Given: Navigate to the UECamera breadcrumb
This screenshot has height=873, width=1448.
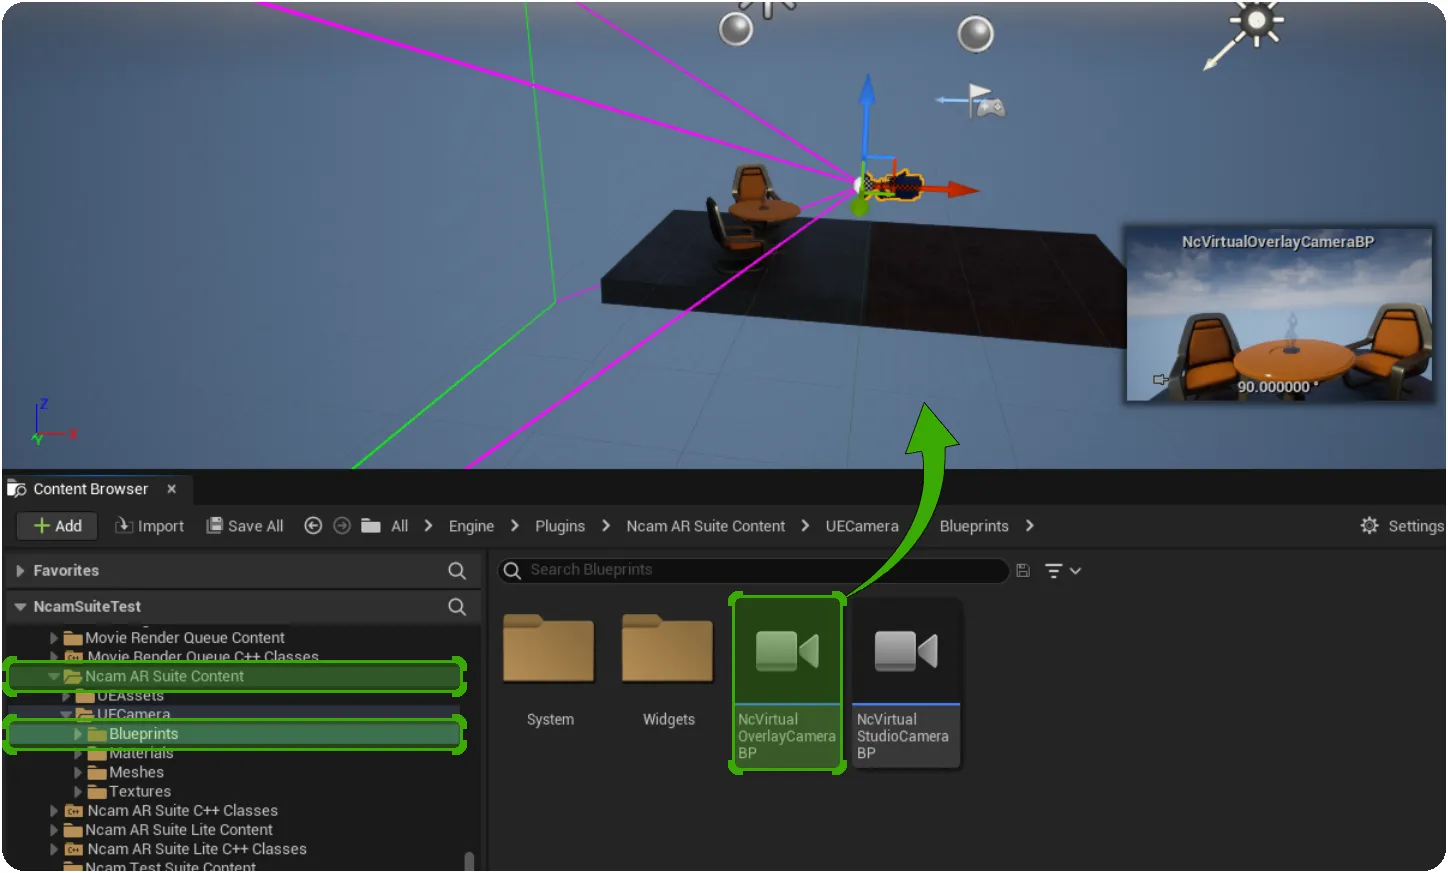Looking at the screenshot, I should [862, 526].
